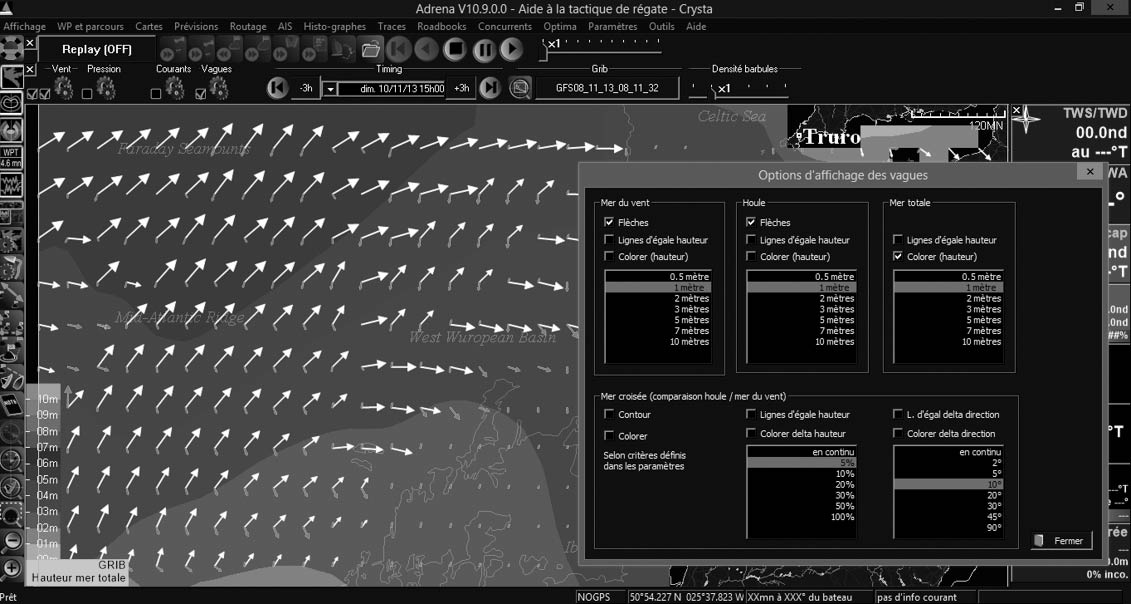This screenshot has width=1131, height=604.
Task: Disable Colorer (hauteur) under Mer totale
Action: point(898,257)
